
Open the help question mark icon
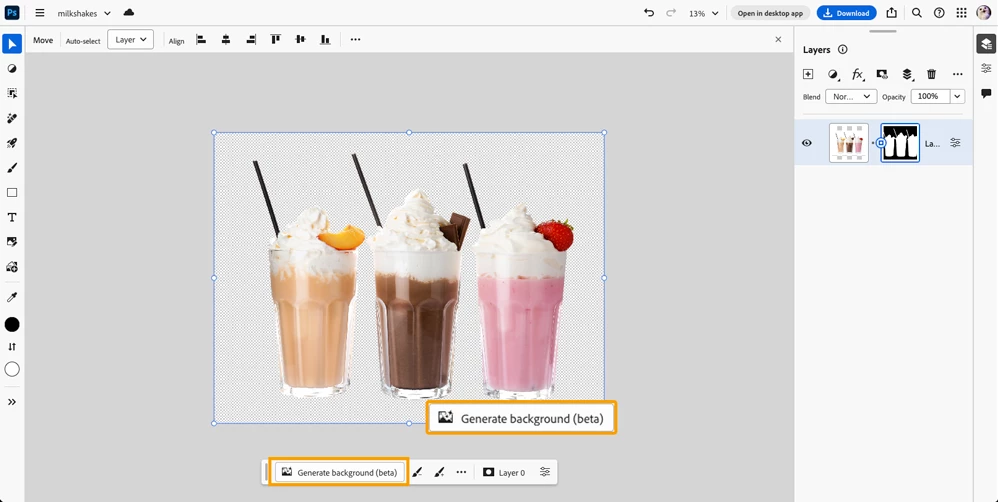click(939, 13)
